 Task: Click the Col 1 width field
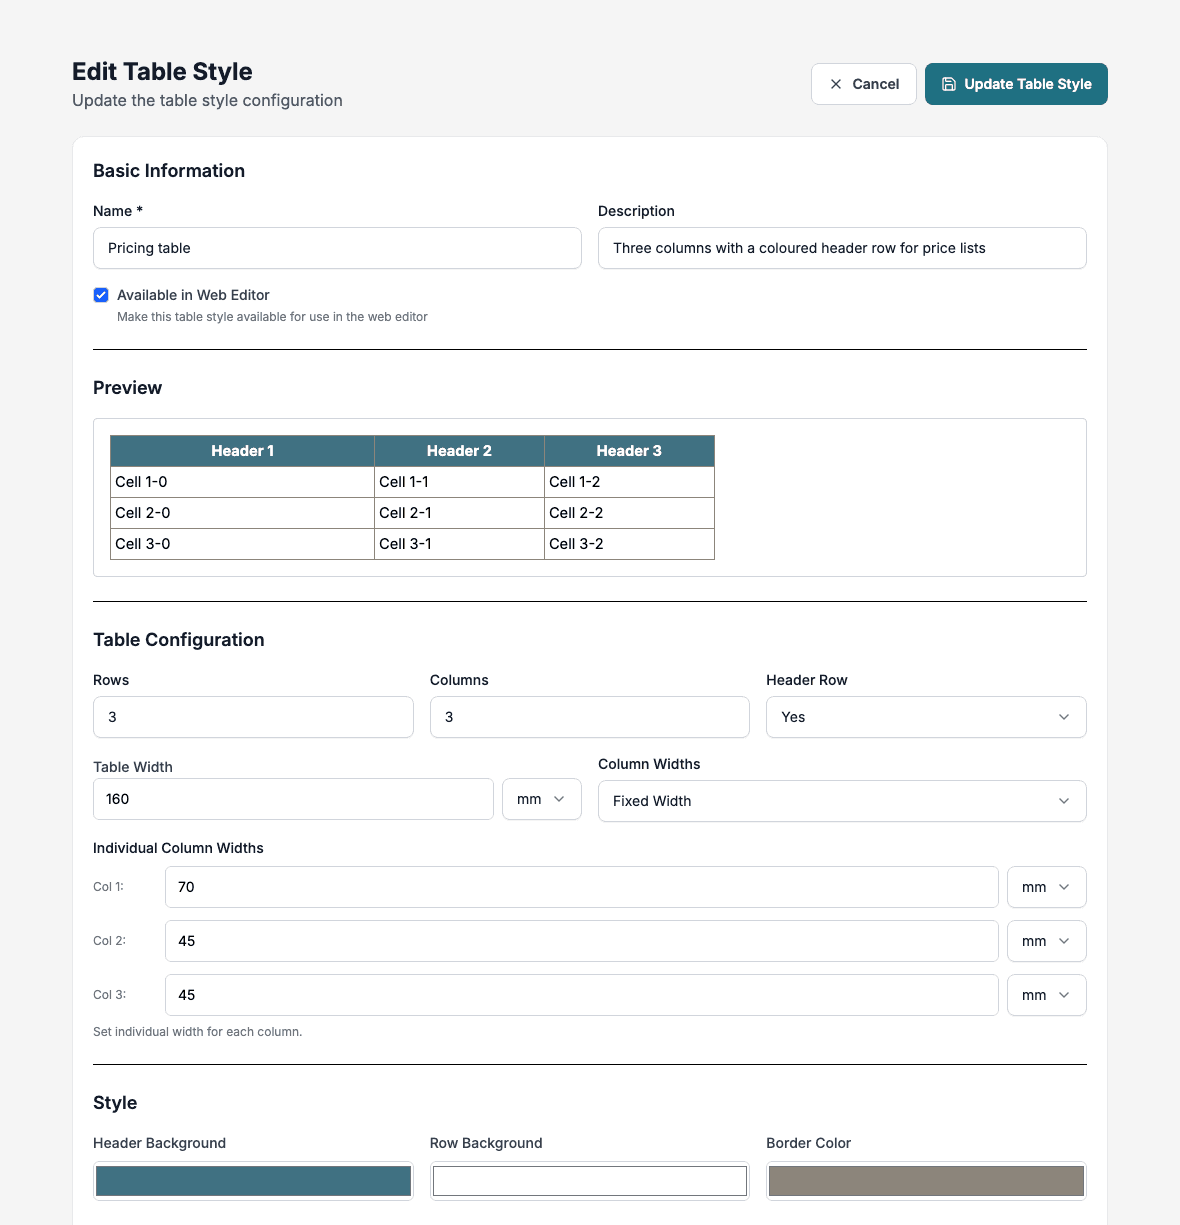pyautogui.click(x=582, y=887)
